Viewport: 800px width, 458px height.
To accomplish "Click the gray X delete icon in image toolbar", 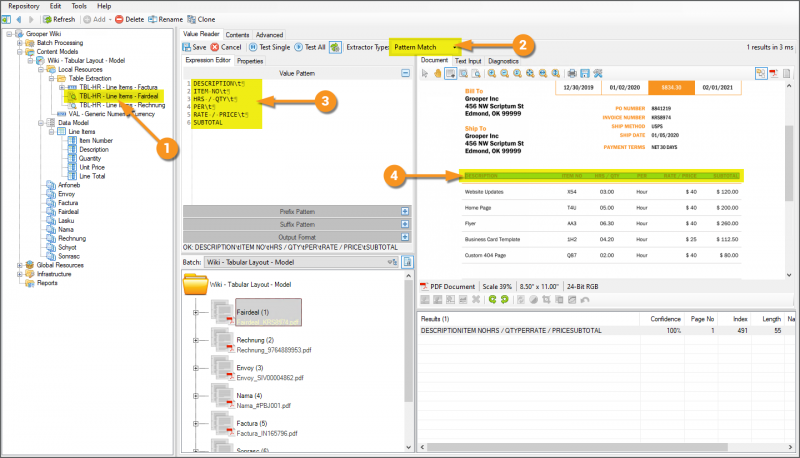I will [476, 299].
